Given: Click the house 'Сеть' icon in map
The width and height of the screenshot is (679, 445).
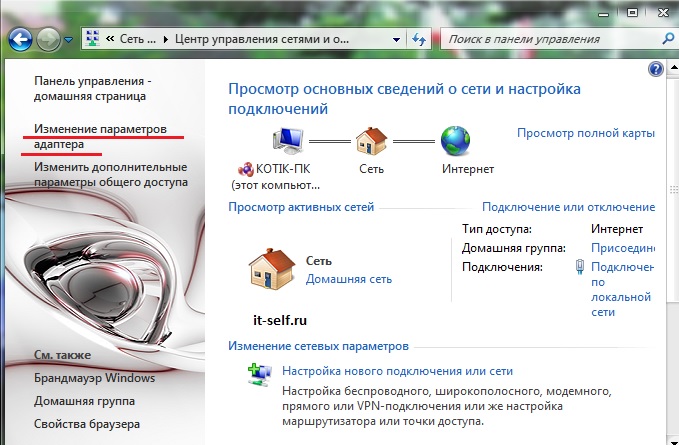Looking at the screenshot, I should click(x=372, y=141).
